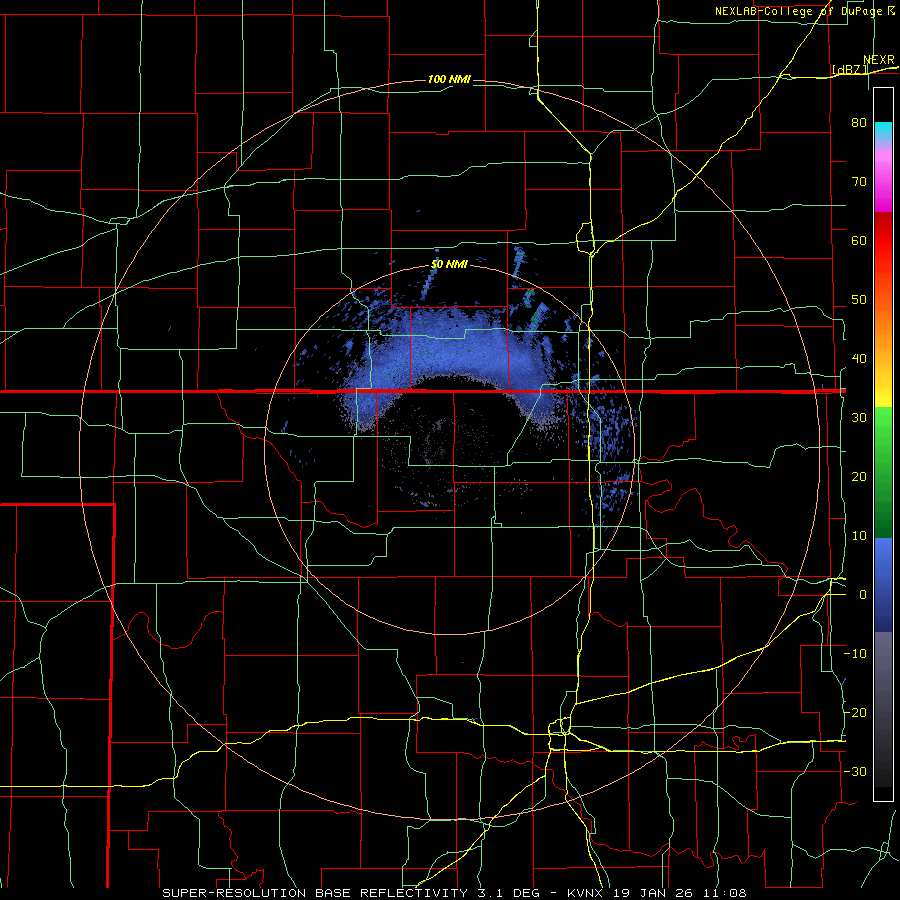Click the green segment of the reflectivity color bar
This screenshot has height=900, width=900.
tap(883, 472)
